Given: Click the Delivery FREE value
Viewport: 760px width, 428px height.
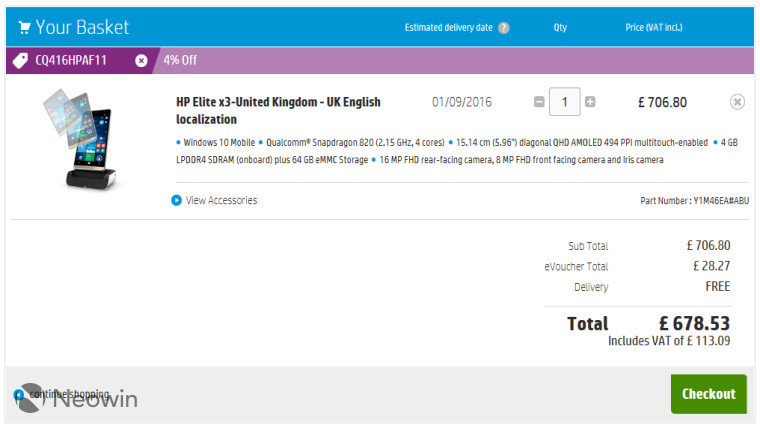Looking at the screenshot, I should [x=718, y=286].
